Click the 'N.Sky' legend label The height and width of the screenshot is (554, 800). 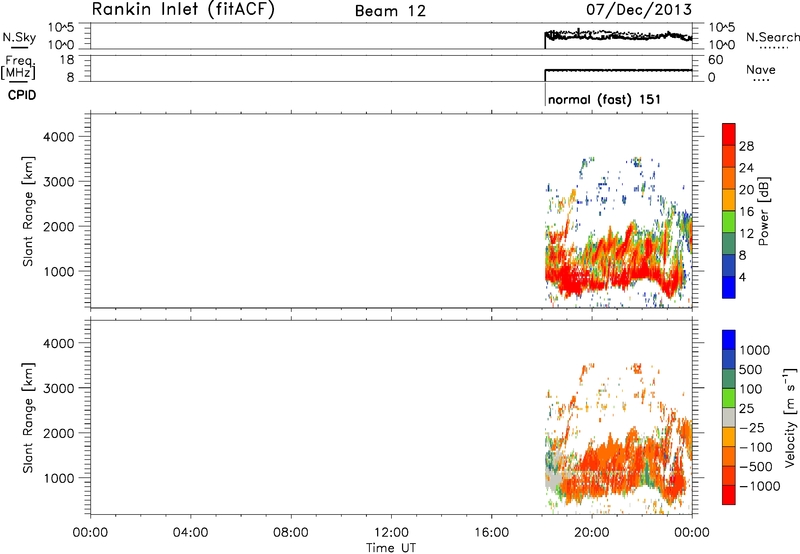(x=19, y=37)
